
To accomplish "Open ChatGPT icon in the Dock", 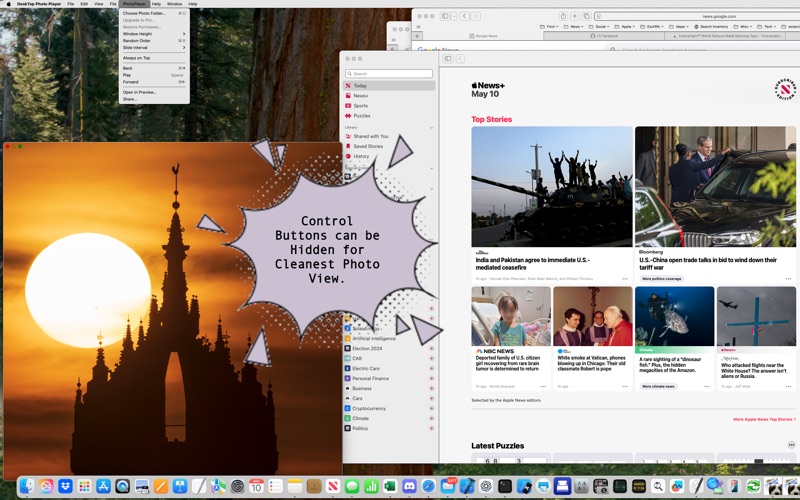I will 486,486.
